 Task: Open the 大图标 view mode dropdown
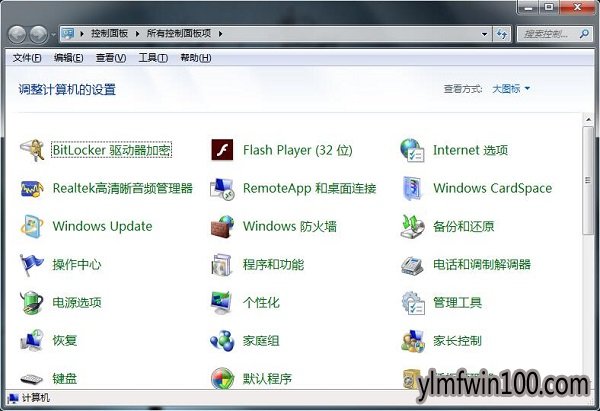click(511, 89)
